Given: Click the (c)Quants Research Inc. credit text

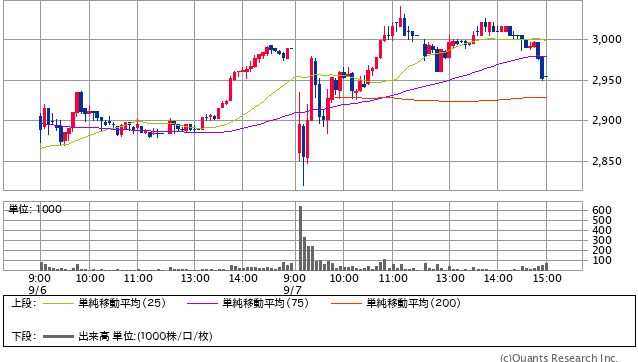Looking at the screenshot, I should pos(559,358).
